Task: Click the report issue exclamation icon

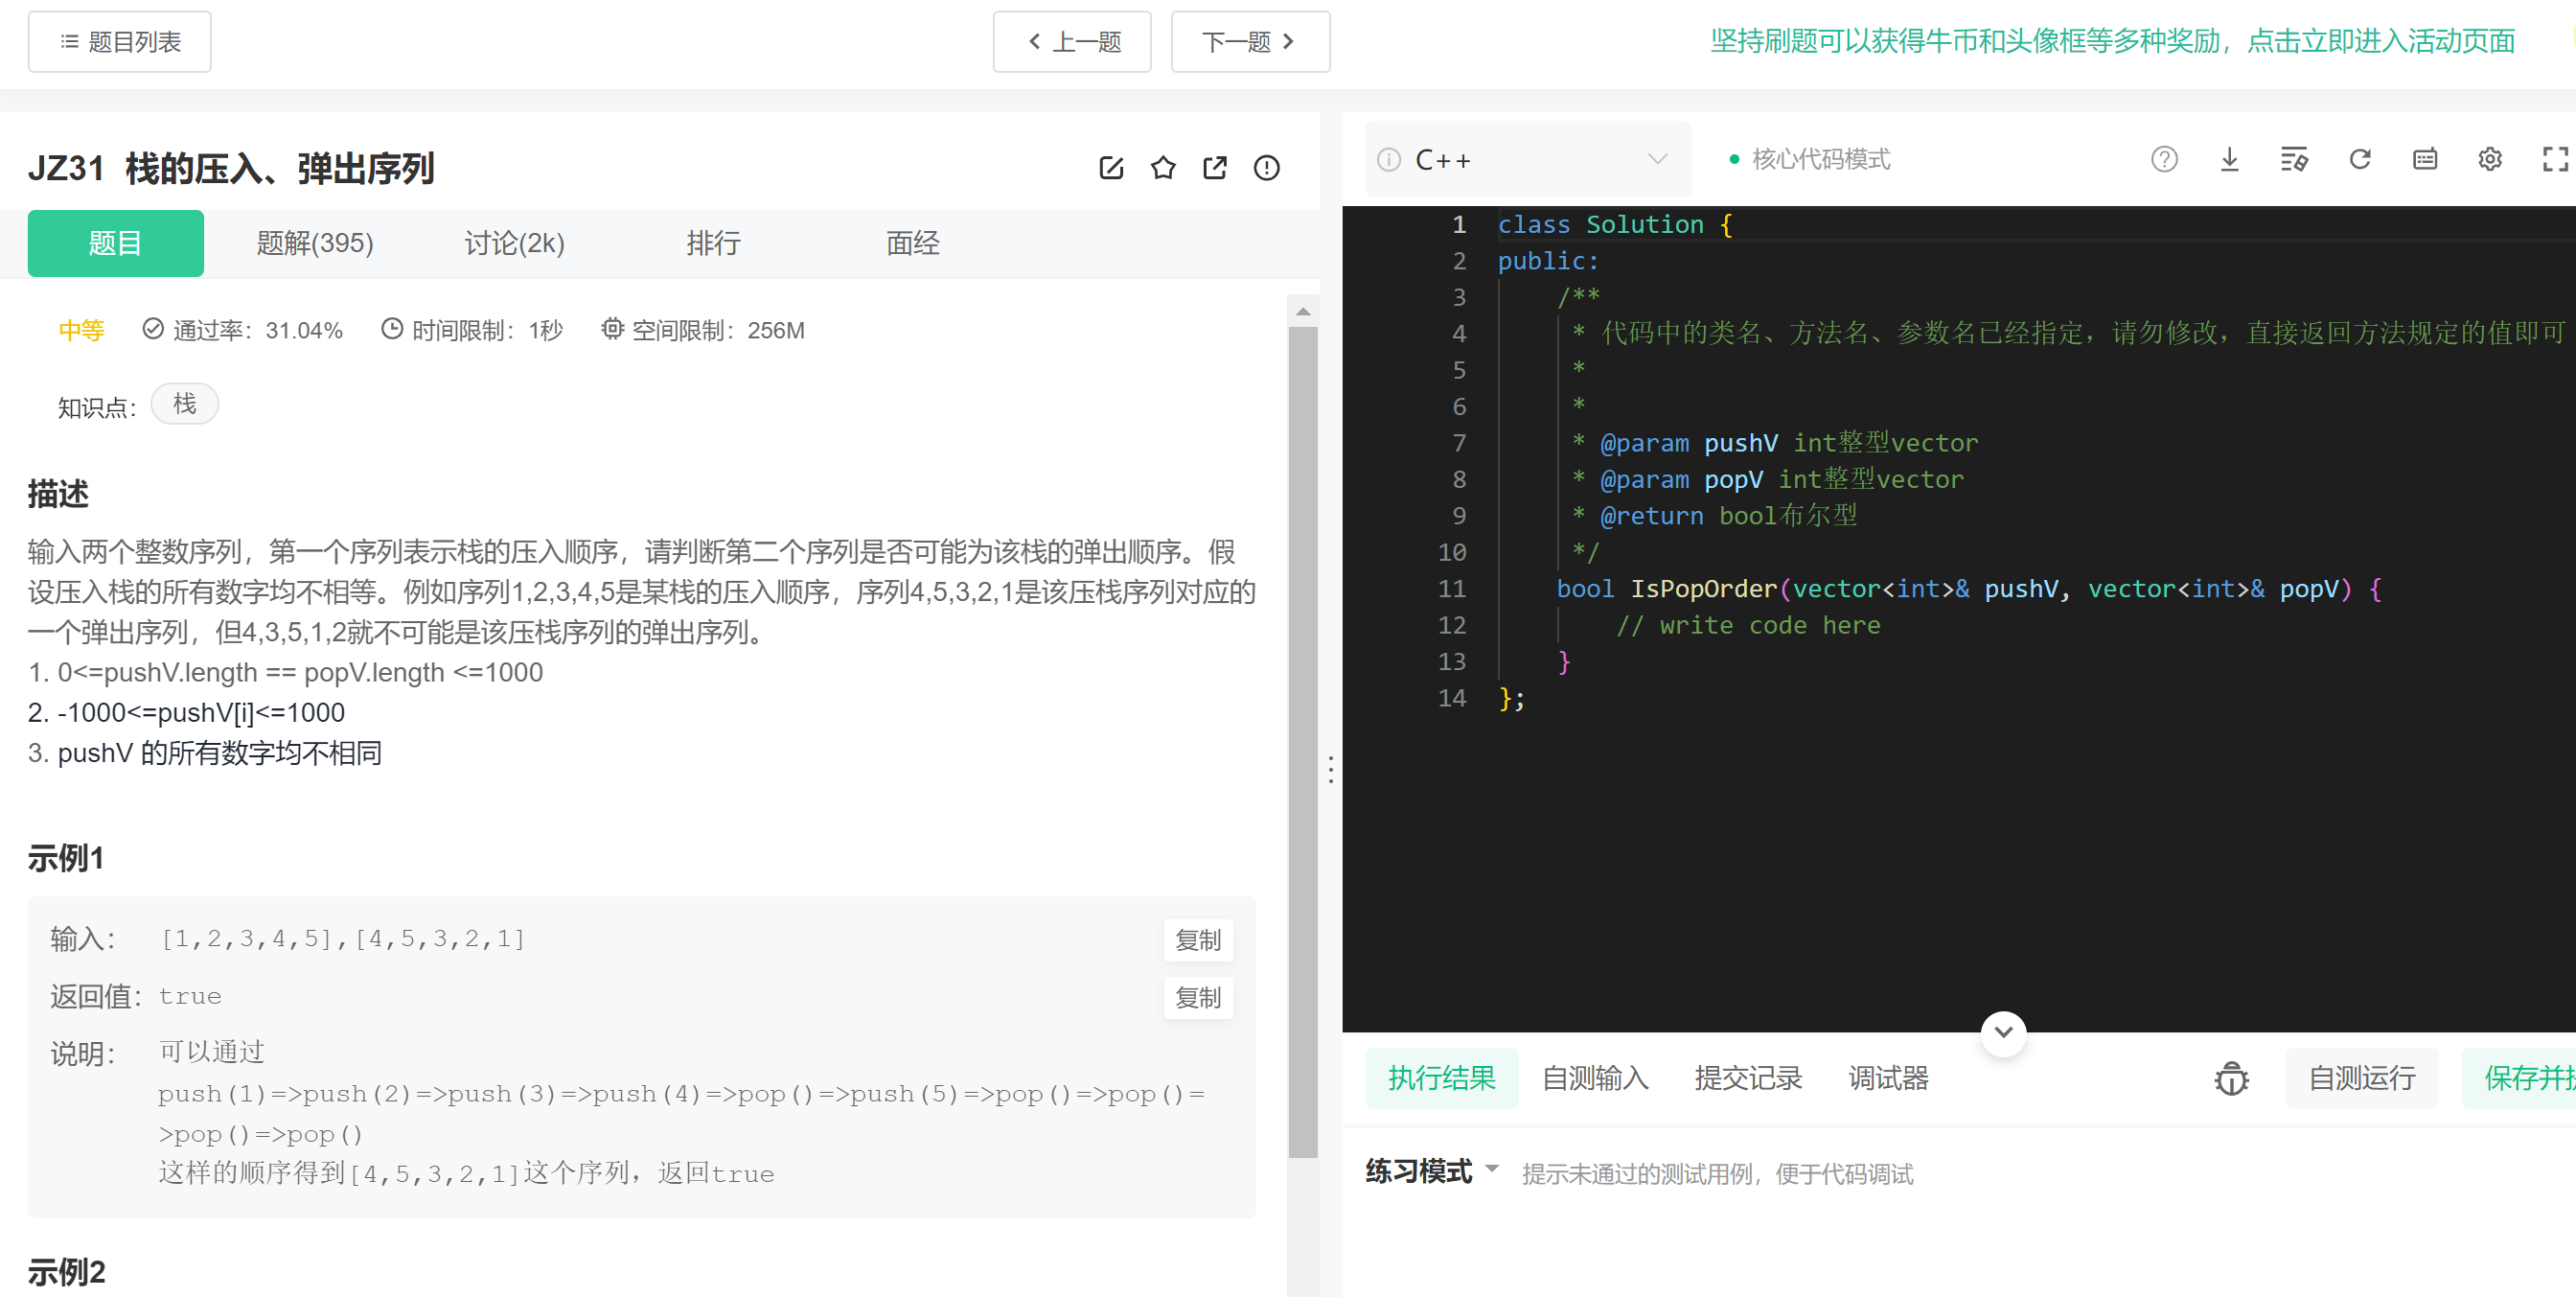Action: click(1267, 168)
